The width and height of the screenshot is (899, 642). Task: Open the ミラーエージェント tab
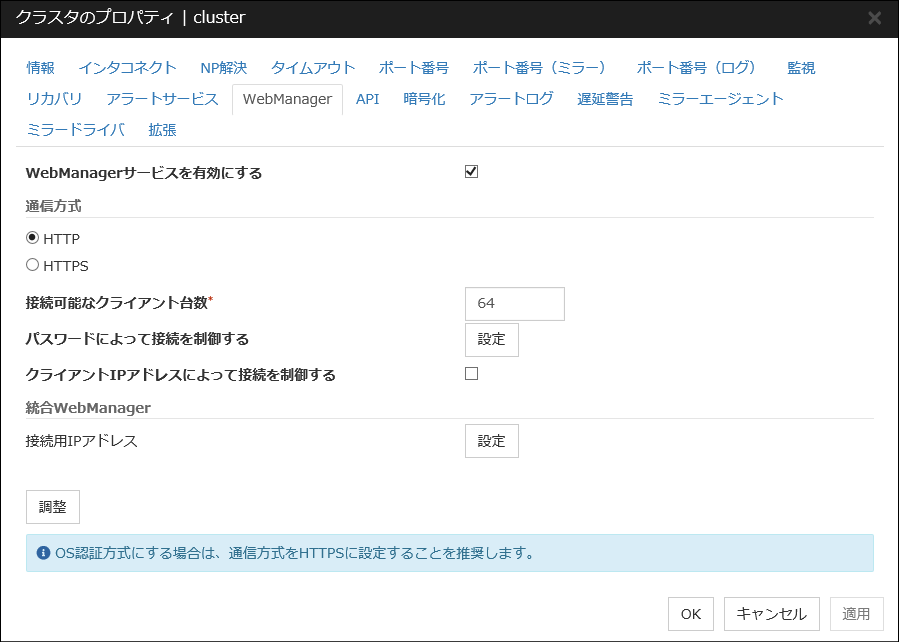pos(720,99)
